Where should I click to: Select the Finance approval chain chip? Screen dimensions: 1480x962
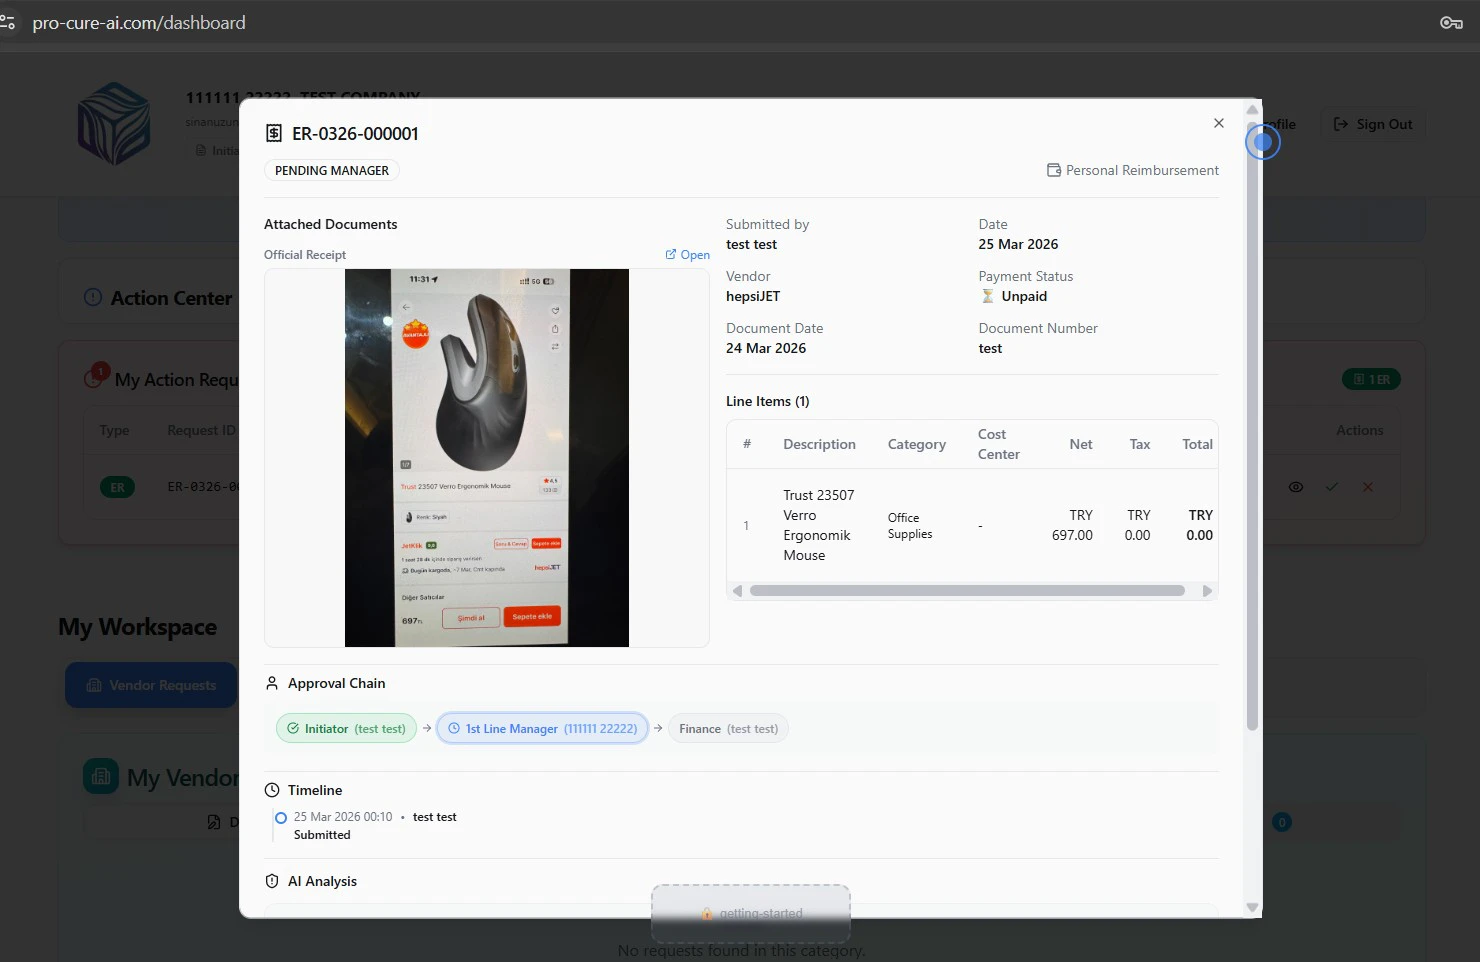(x=728, y=729)
